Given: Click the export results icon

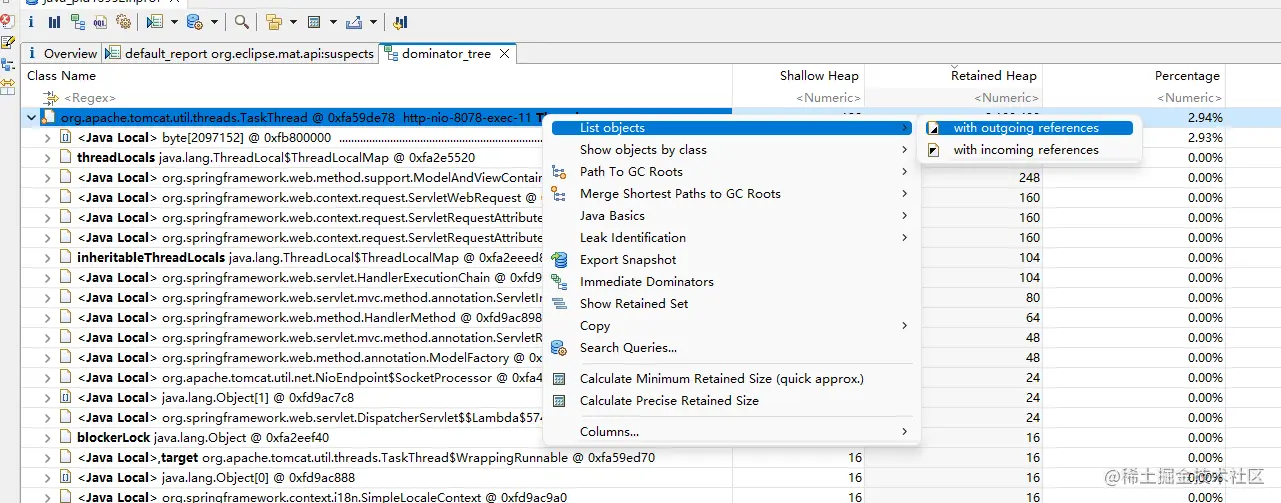Looking at the screenshot, I should pyautogui.click(x=354, y=21).
